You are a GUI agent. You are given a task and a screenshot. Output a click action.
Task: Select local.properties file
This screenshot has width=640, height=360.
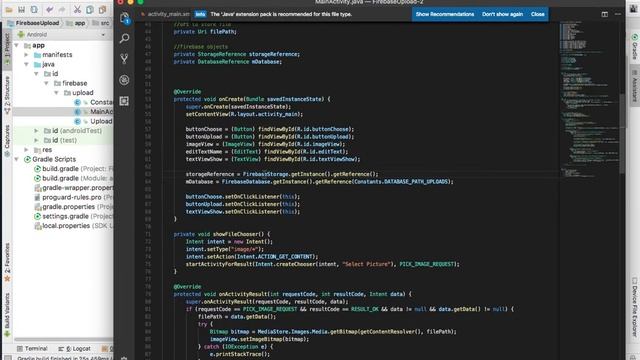click(x=73, y=226)
